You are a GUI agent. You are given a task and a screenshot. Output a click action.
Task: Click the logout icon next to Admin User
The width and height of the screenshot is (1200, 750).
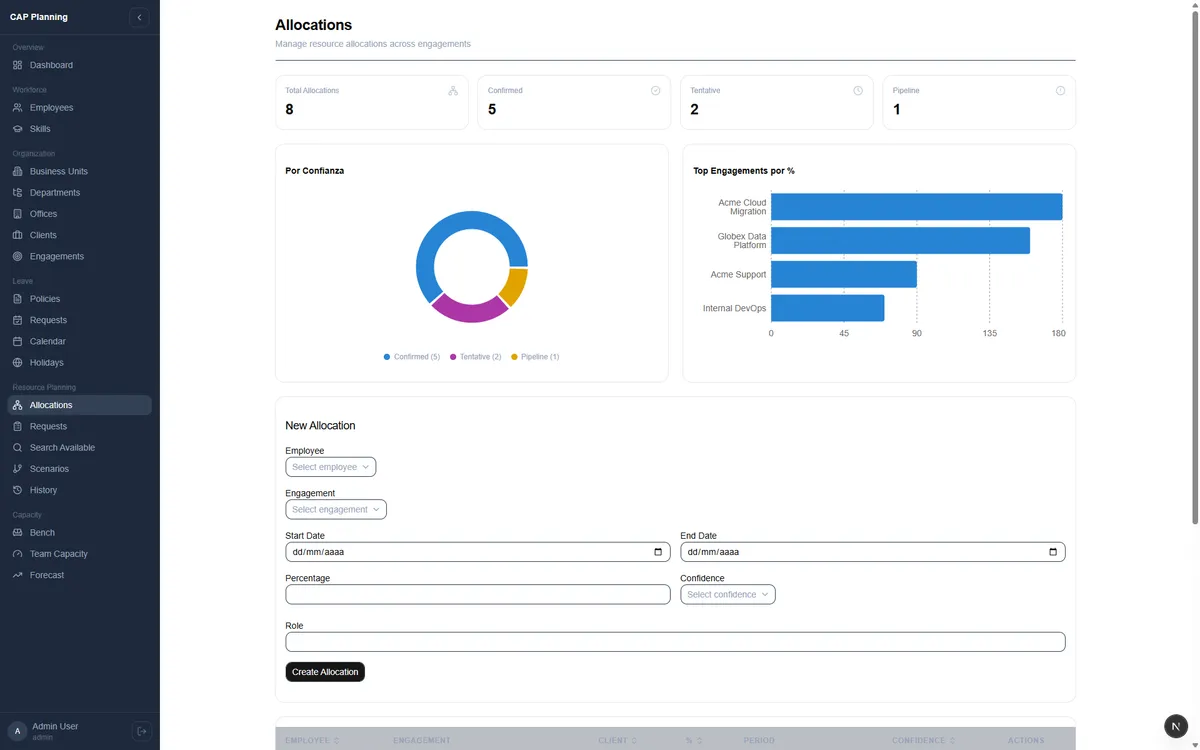pyautogui.click(x=141, y=731)
